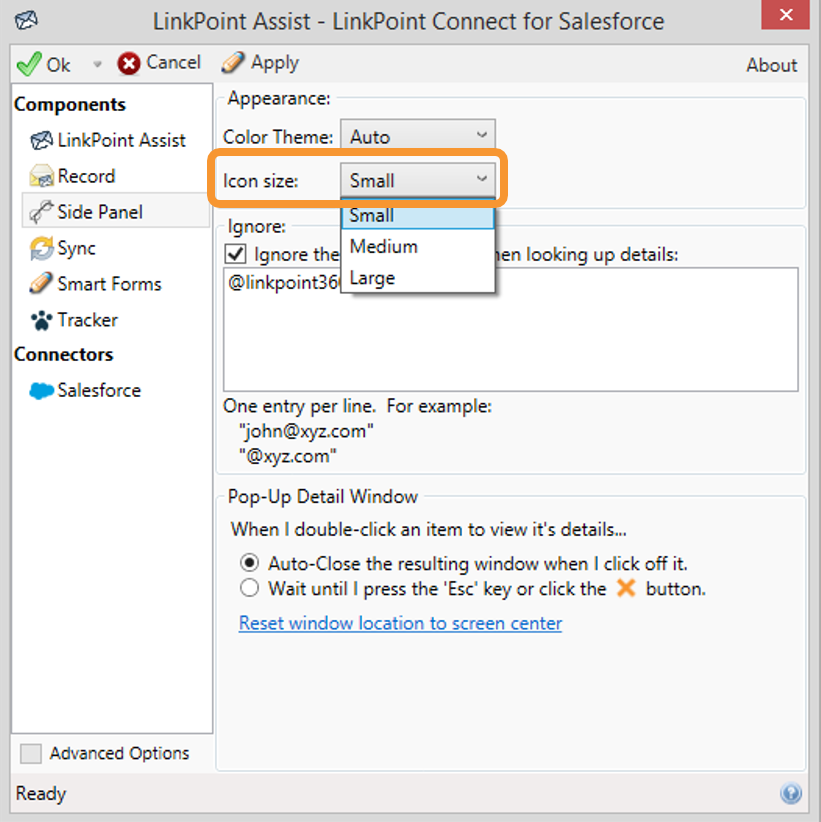Screen dimensions: 821x822
Task: Select the Sync arrows icon
Action: pyautogui.click(x=41, y=248)
